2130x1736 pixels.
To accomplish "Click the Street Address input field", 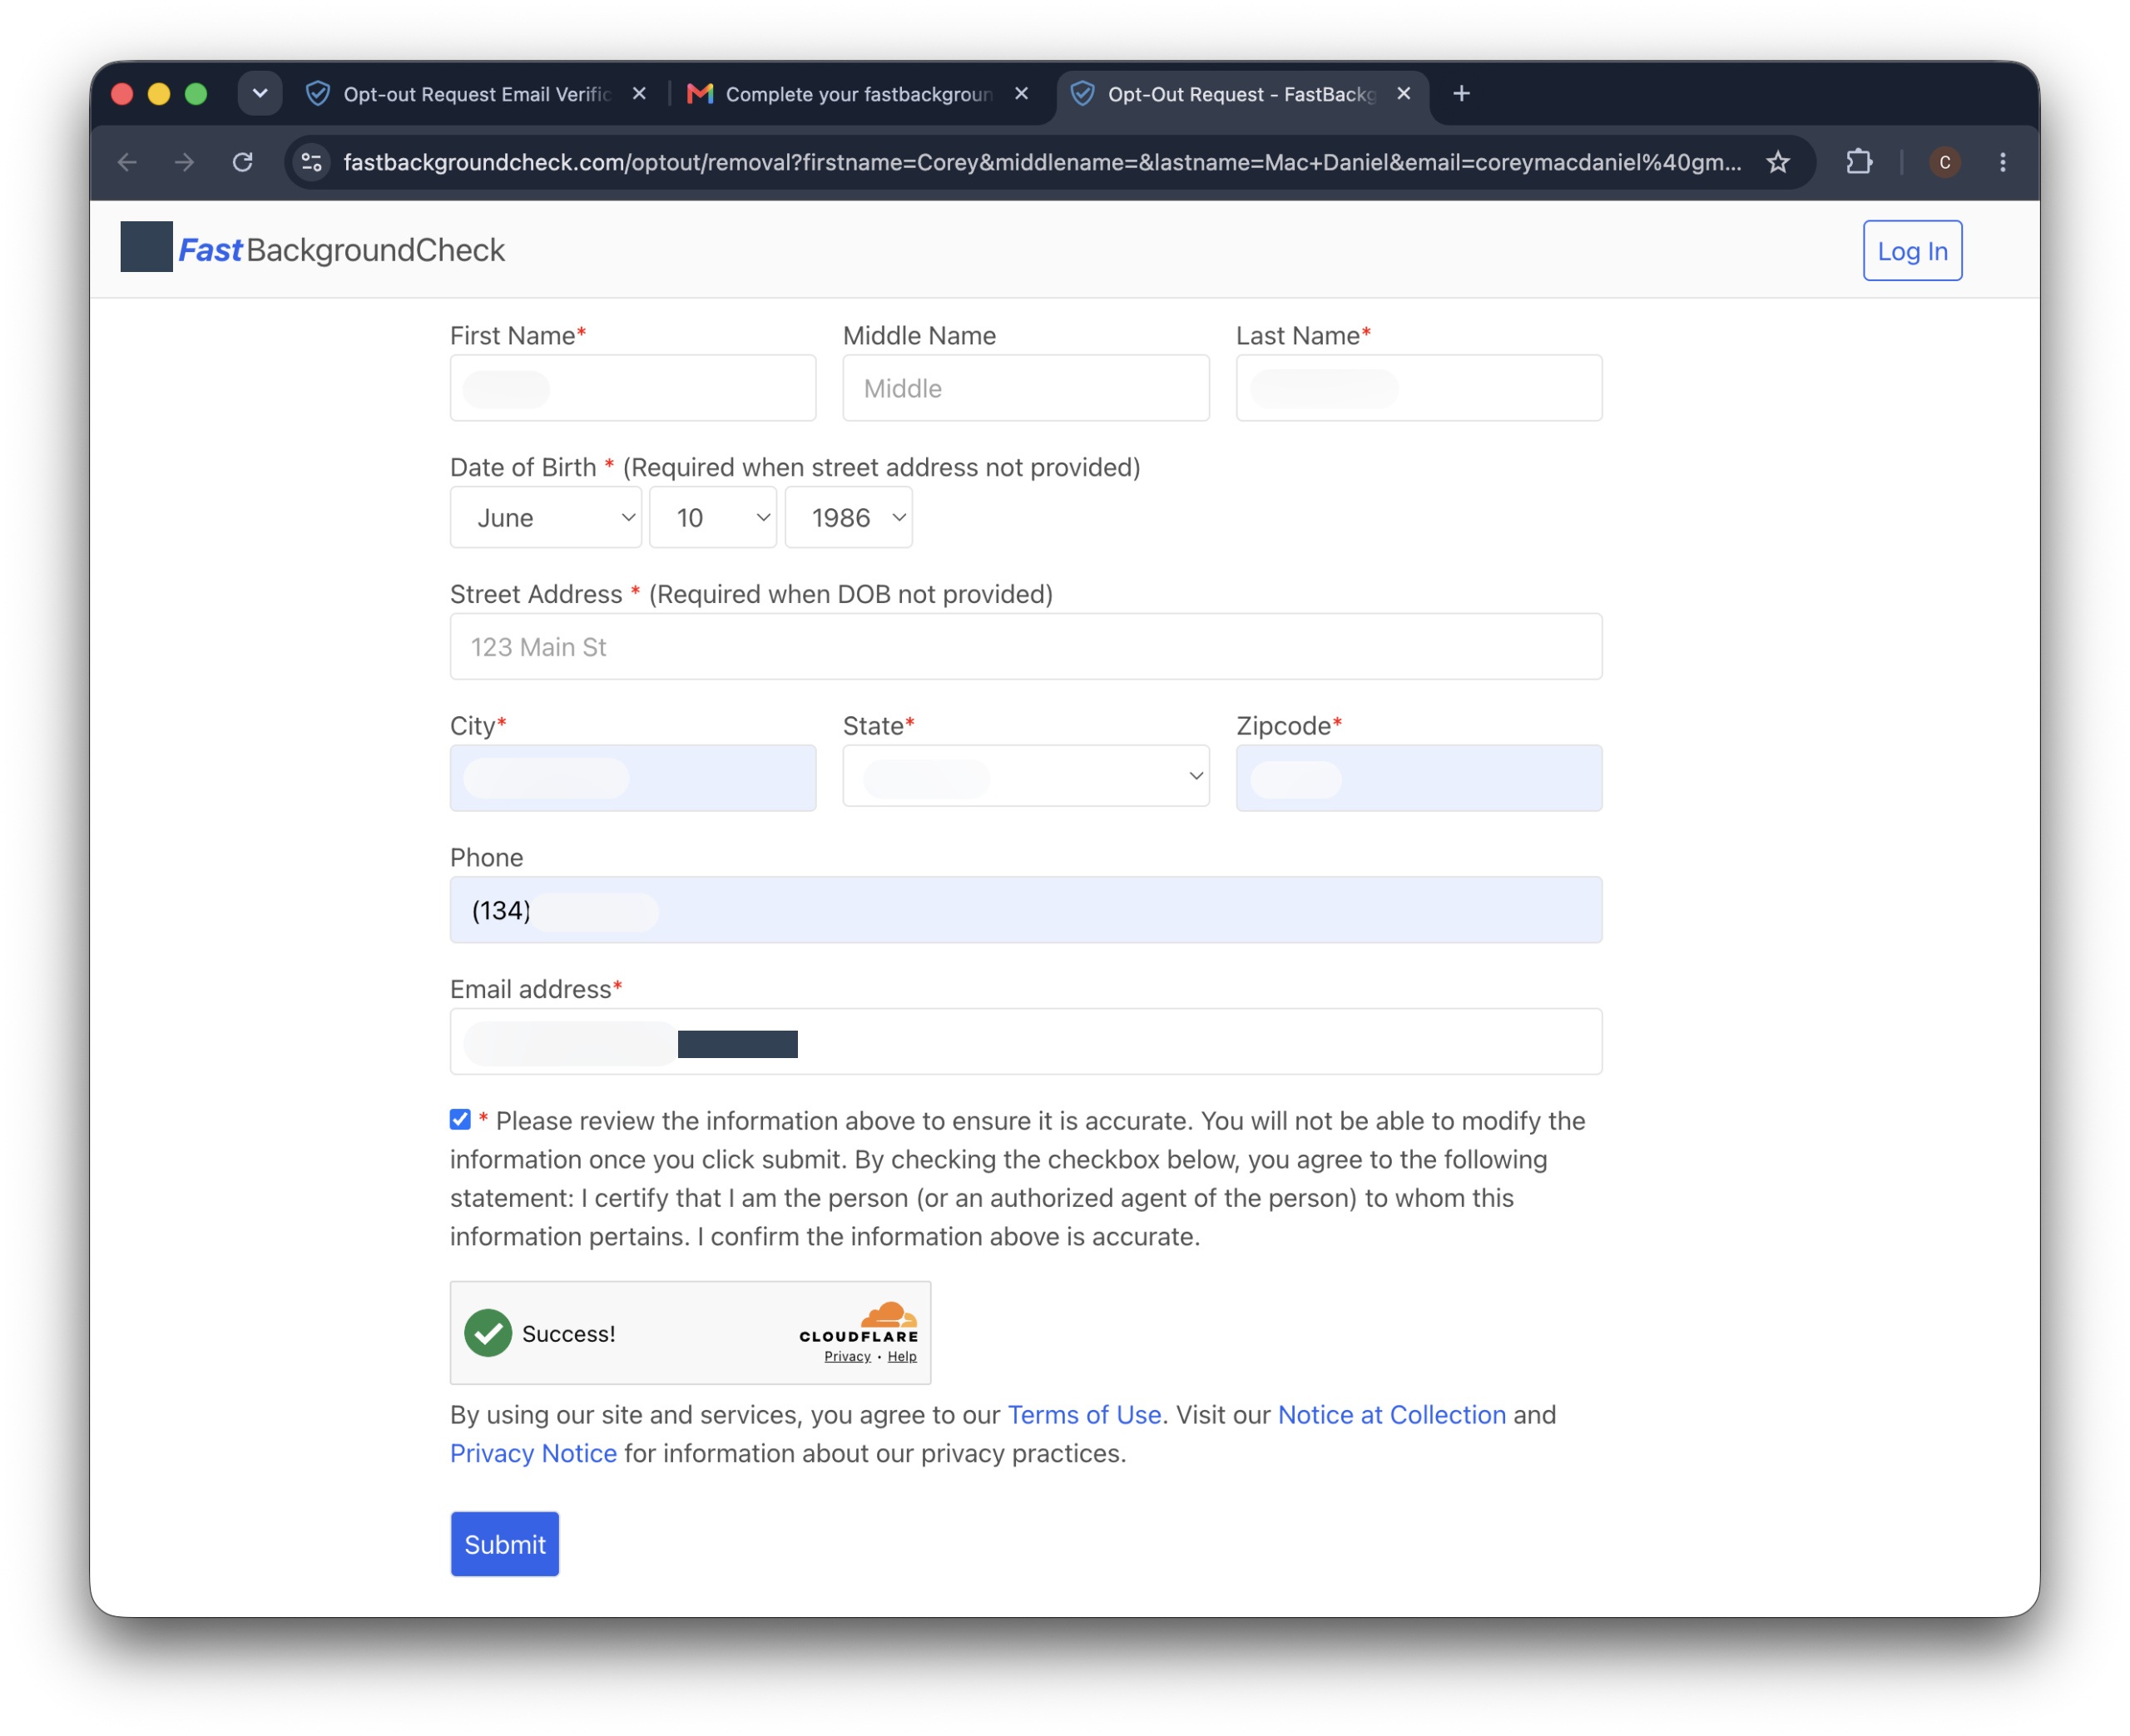I will [x=1026, y=647].
